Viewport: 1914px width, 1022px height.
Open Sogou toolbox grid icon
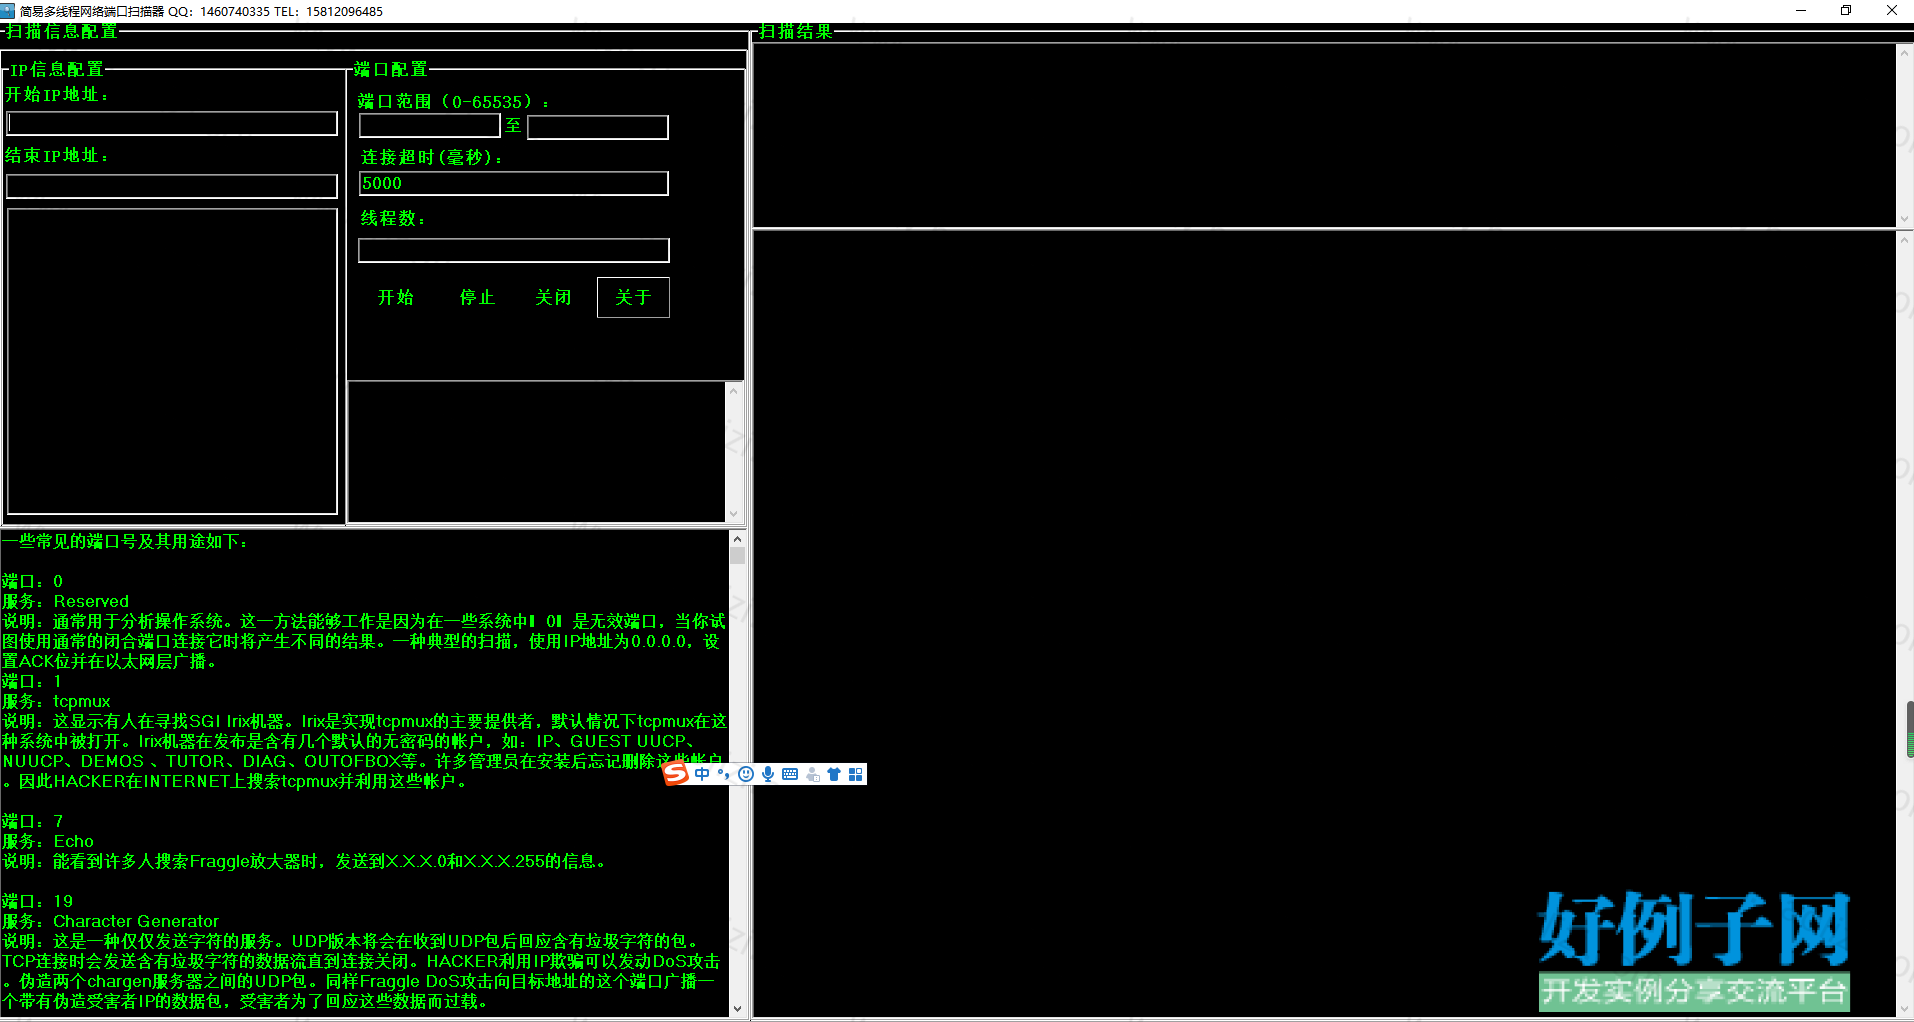click(x=856, y=774)
